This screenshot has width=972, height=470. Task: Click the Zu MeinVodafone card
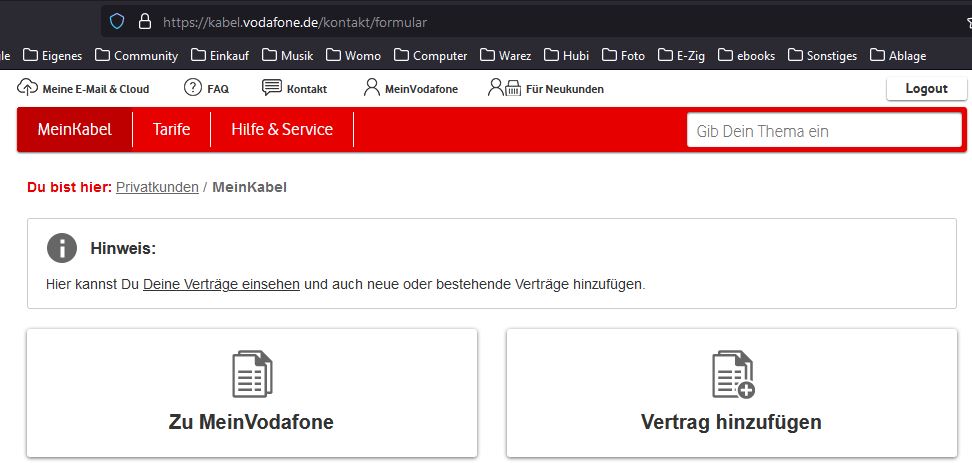pyautogui.click(x=252, y=393)
